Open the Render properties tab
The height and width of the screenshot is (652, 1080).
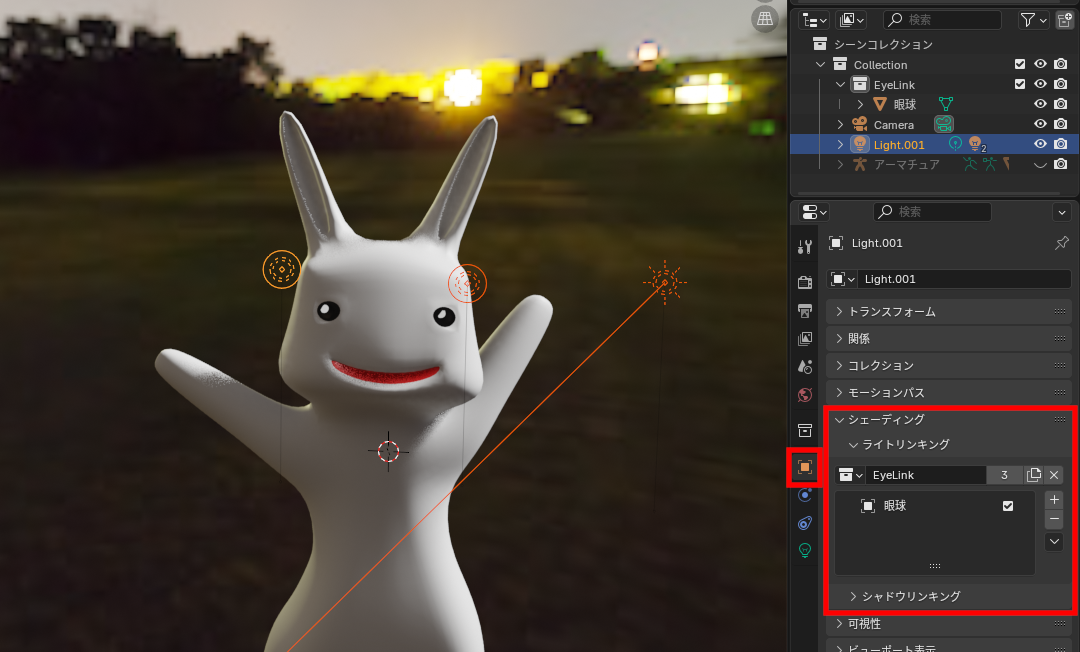click(804, 282)
